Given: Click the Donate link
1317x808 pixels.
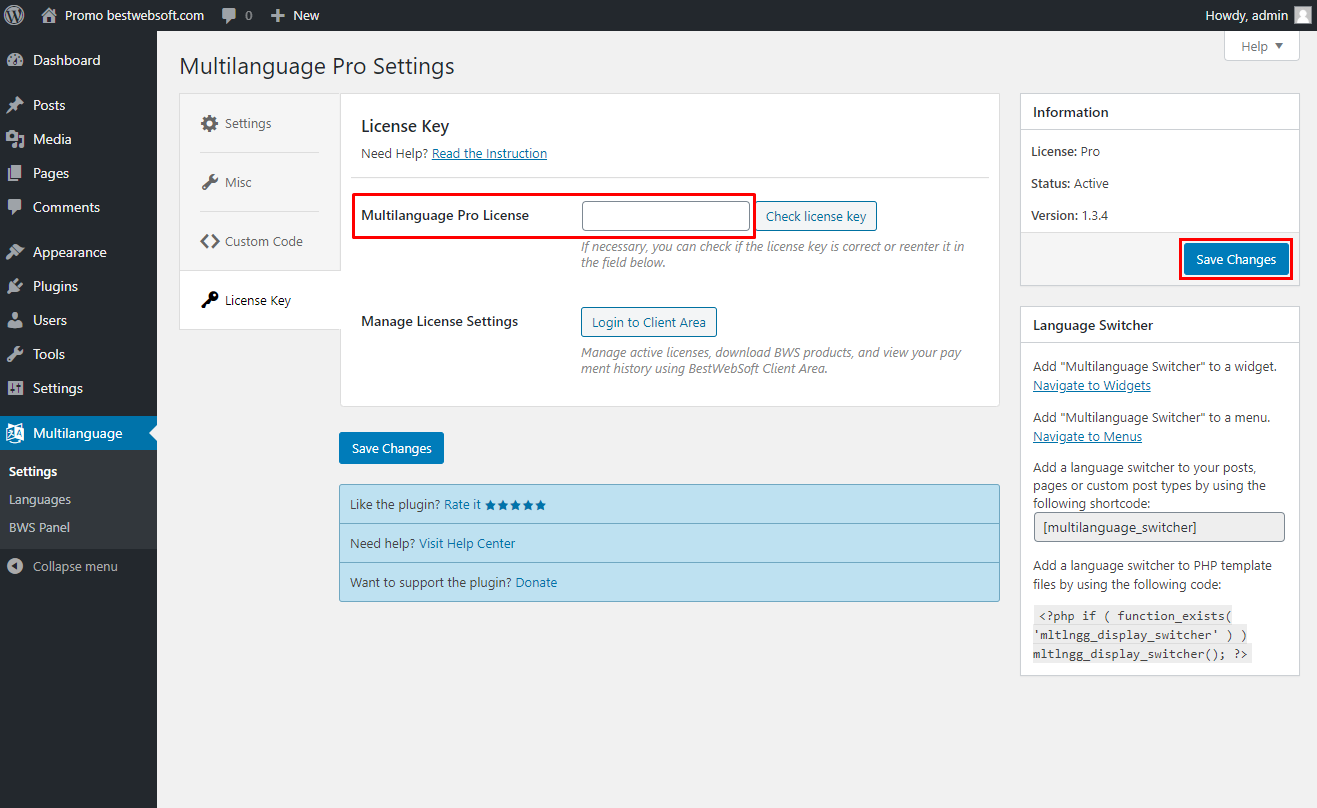Looking at the screenshot, I should click(536, 582).
